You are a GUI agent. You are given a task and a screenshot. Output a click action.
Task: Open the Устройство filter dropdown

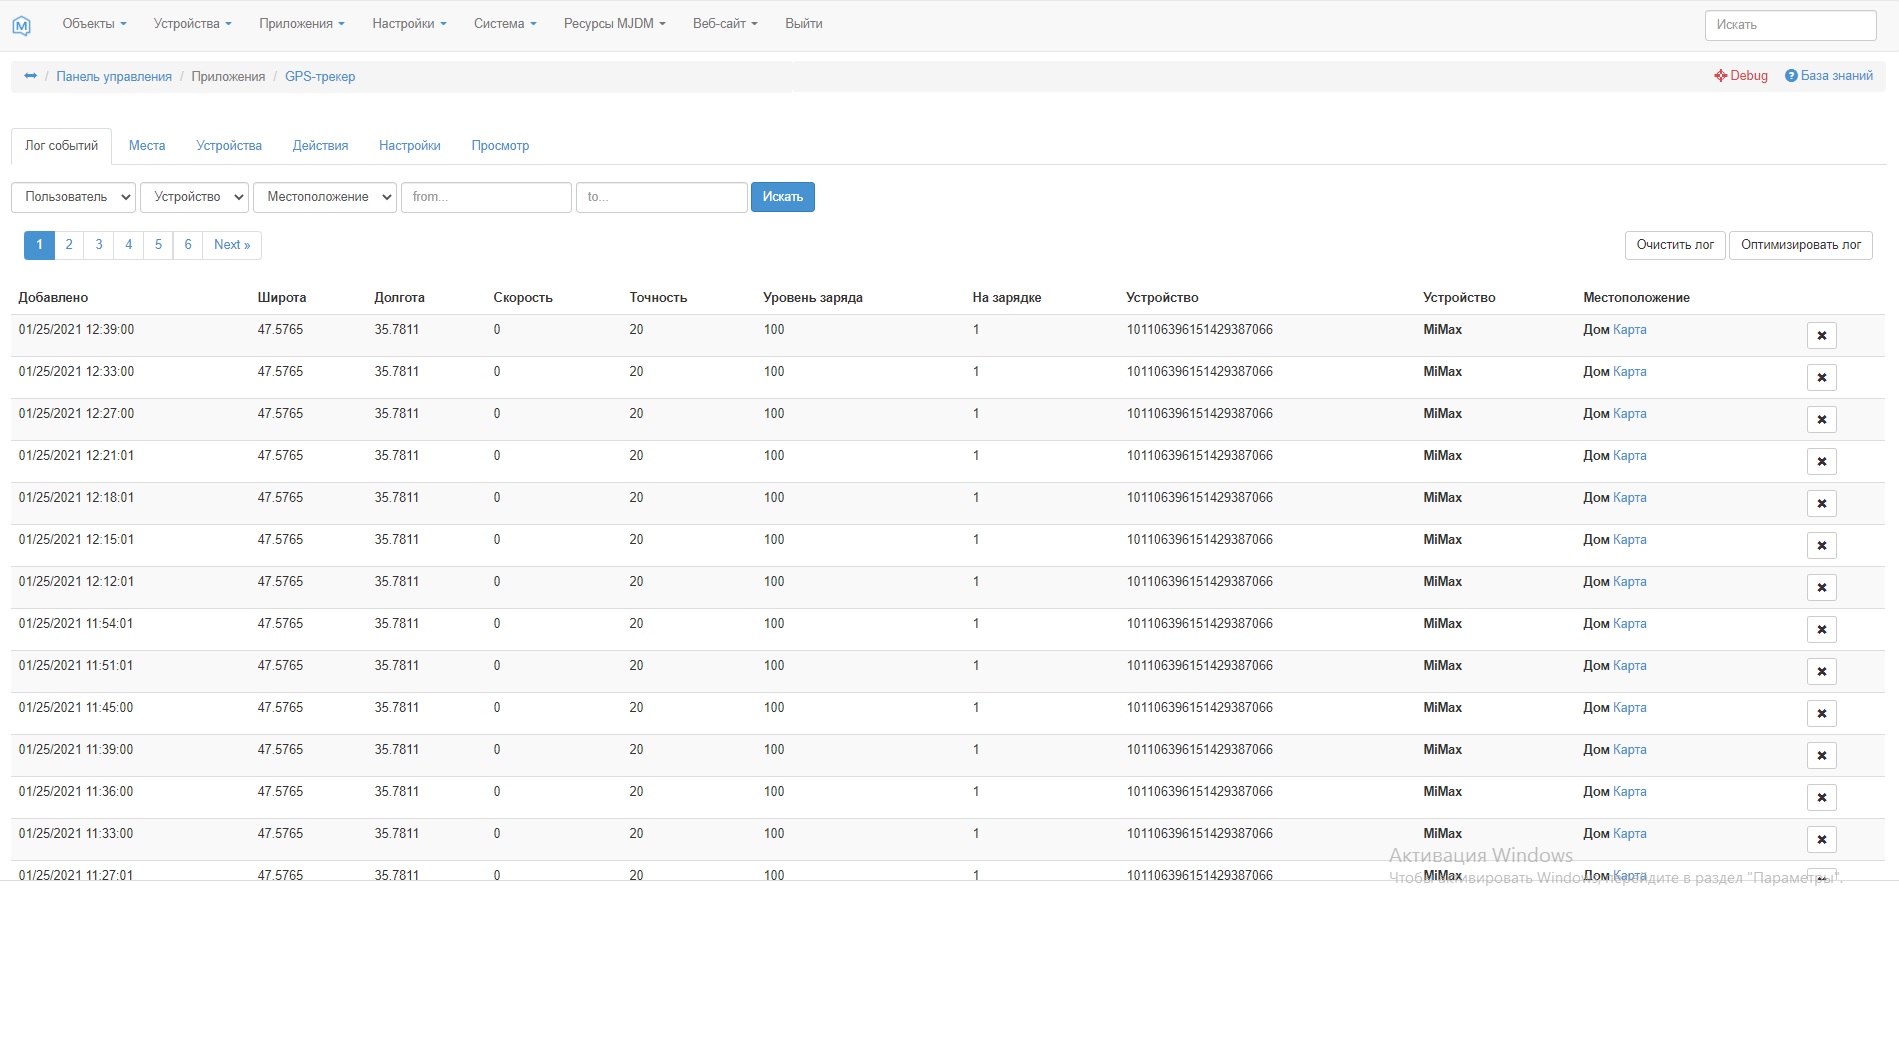194,197
